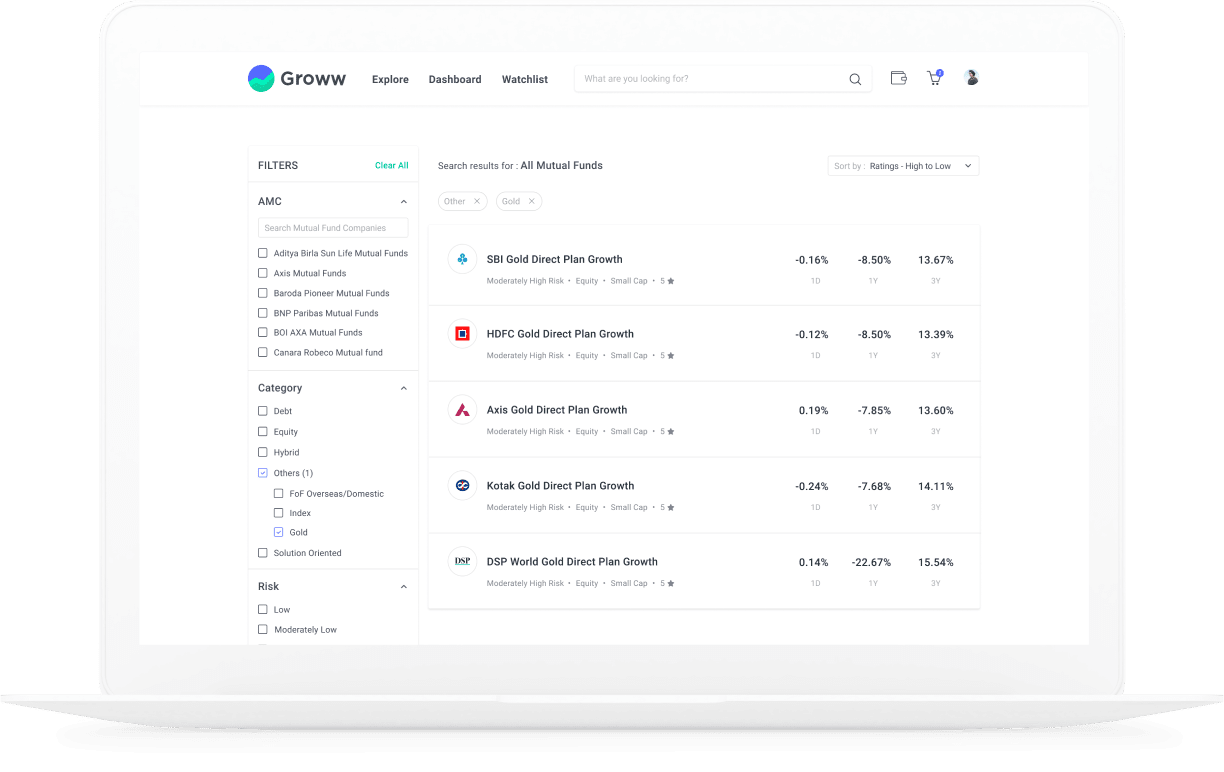Click the HDFC fund logo icon
The image size is (1224, 772).
[x=462, y=334]
